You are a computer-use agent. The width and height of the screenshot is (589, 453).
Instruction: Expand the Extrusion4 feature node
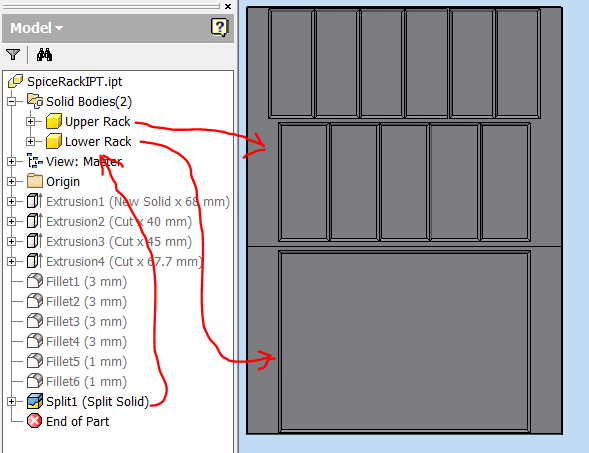(x=12, y=261)
